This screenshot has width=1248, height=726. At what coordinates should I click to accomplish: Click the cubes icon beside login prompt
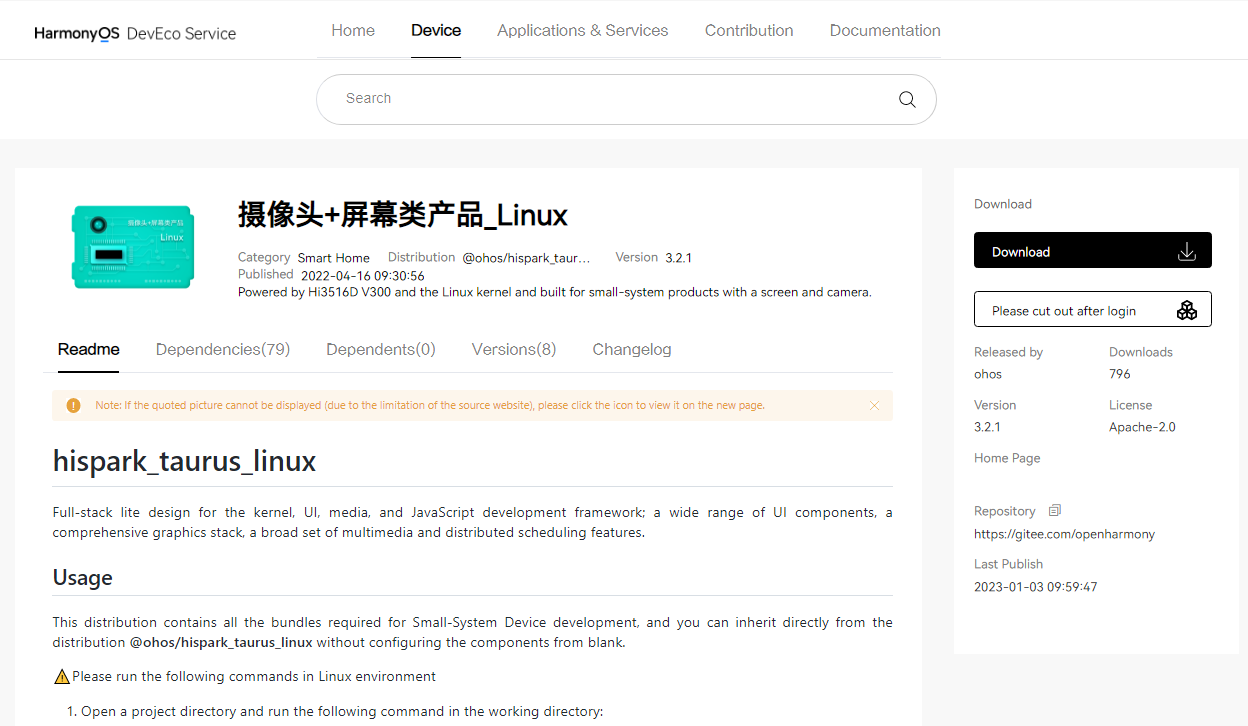[1186, 310]
